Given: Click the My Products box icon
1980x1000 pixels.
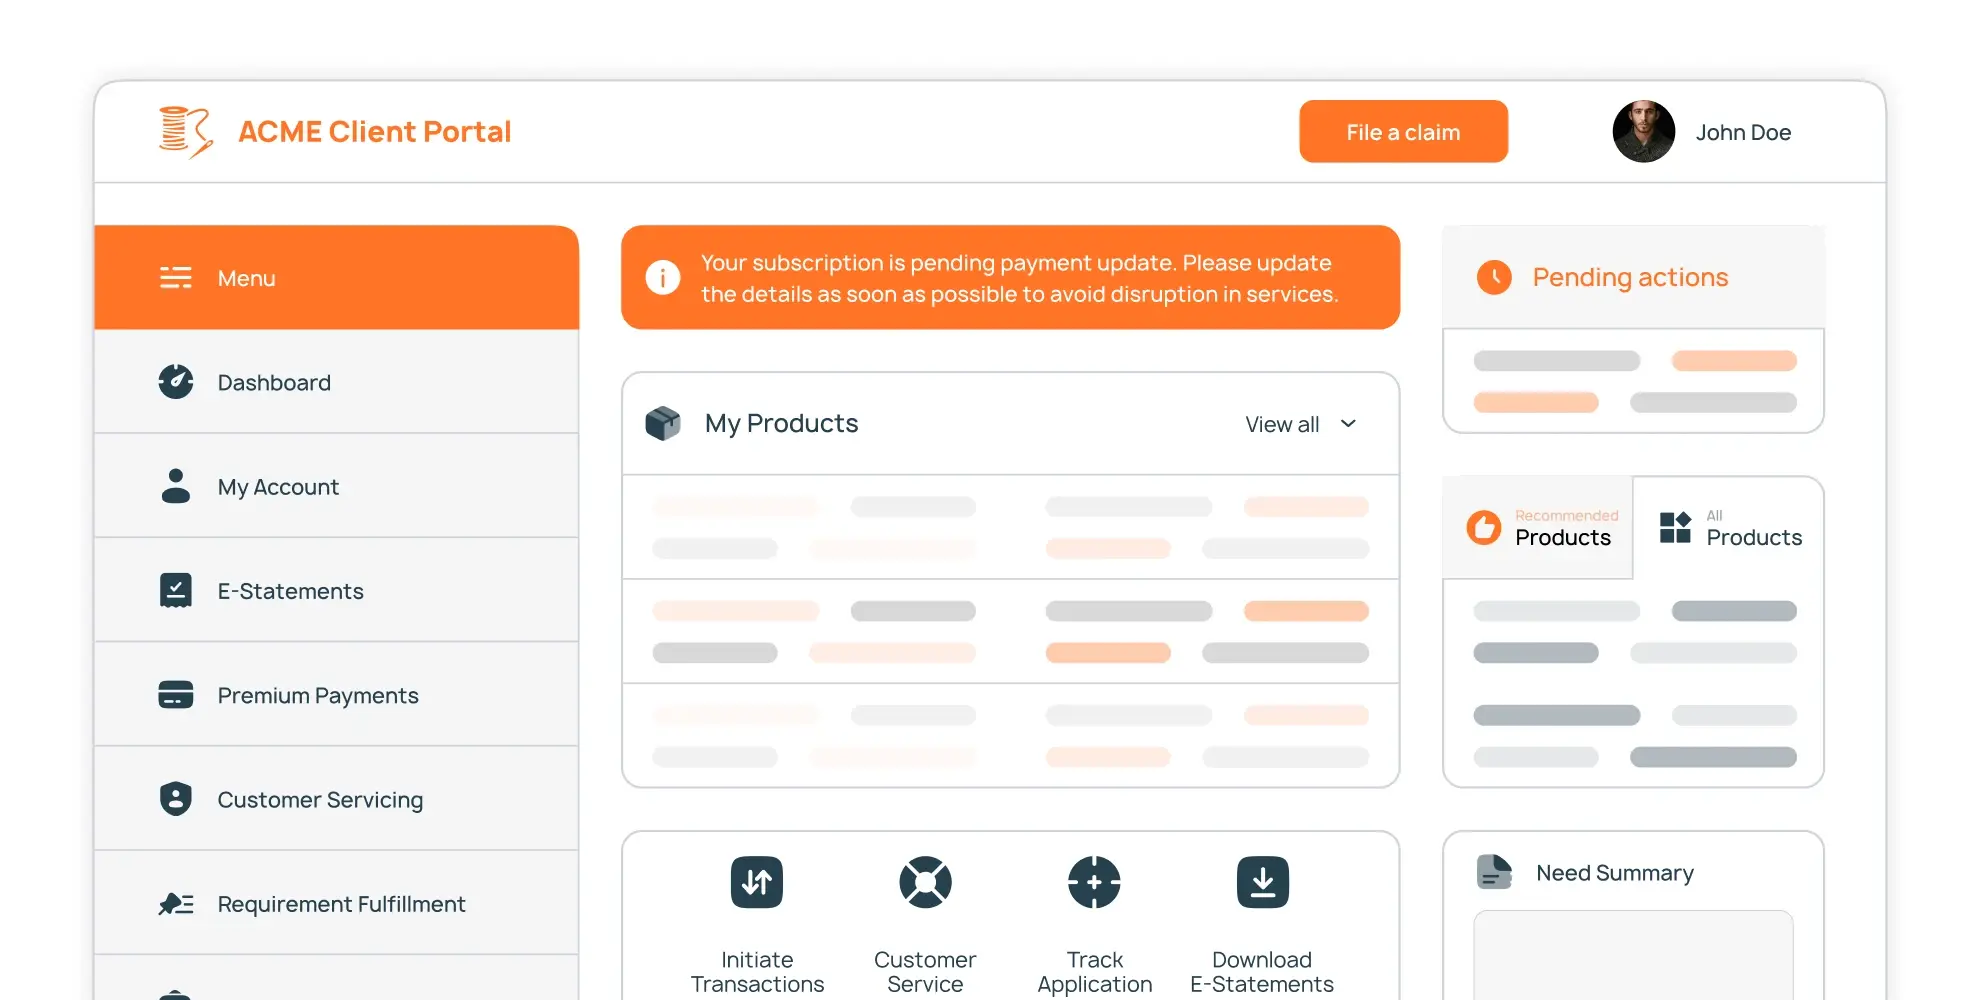Looking at the screenshot, I should pyautogui.click(x=663, y=423).
